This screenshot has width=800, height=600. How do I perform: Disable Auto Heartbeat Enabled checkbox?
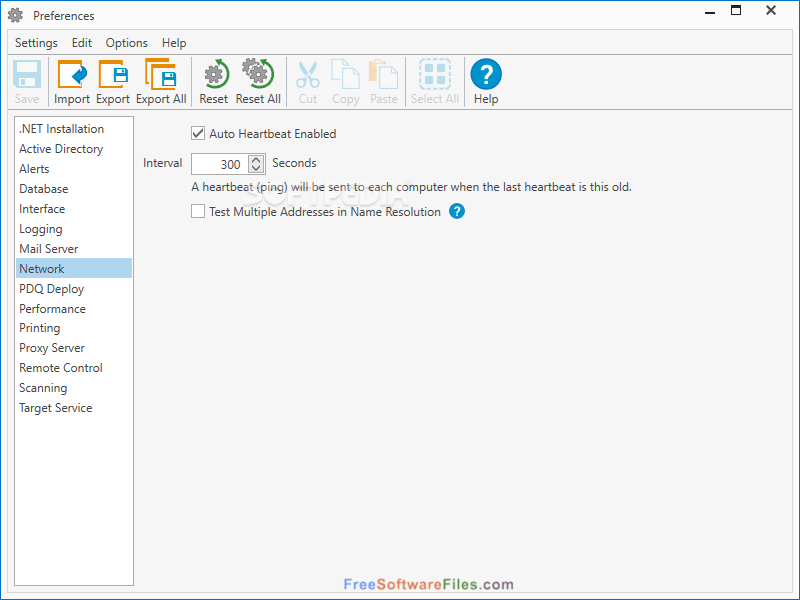pos(198,134)
